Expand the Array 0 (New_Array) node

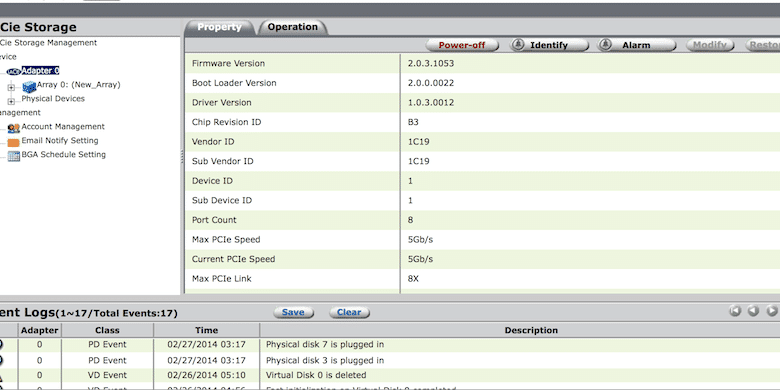point(11,88)
